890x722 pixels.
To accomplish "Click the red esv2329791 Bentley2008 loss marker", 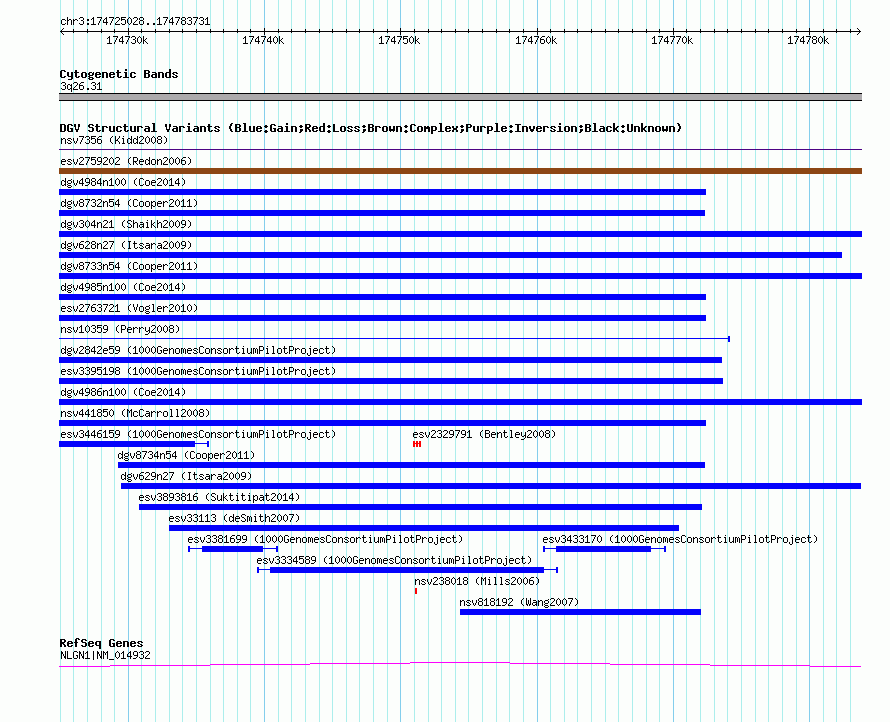I will pyautogui.click(x=417, y=444).
